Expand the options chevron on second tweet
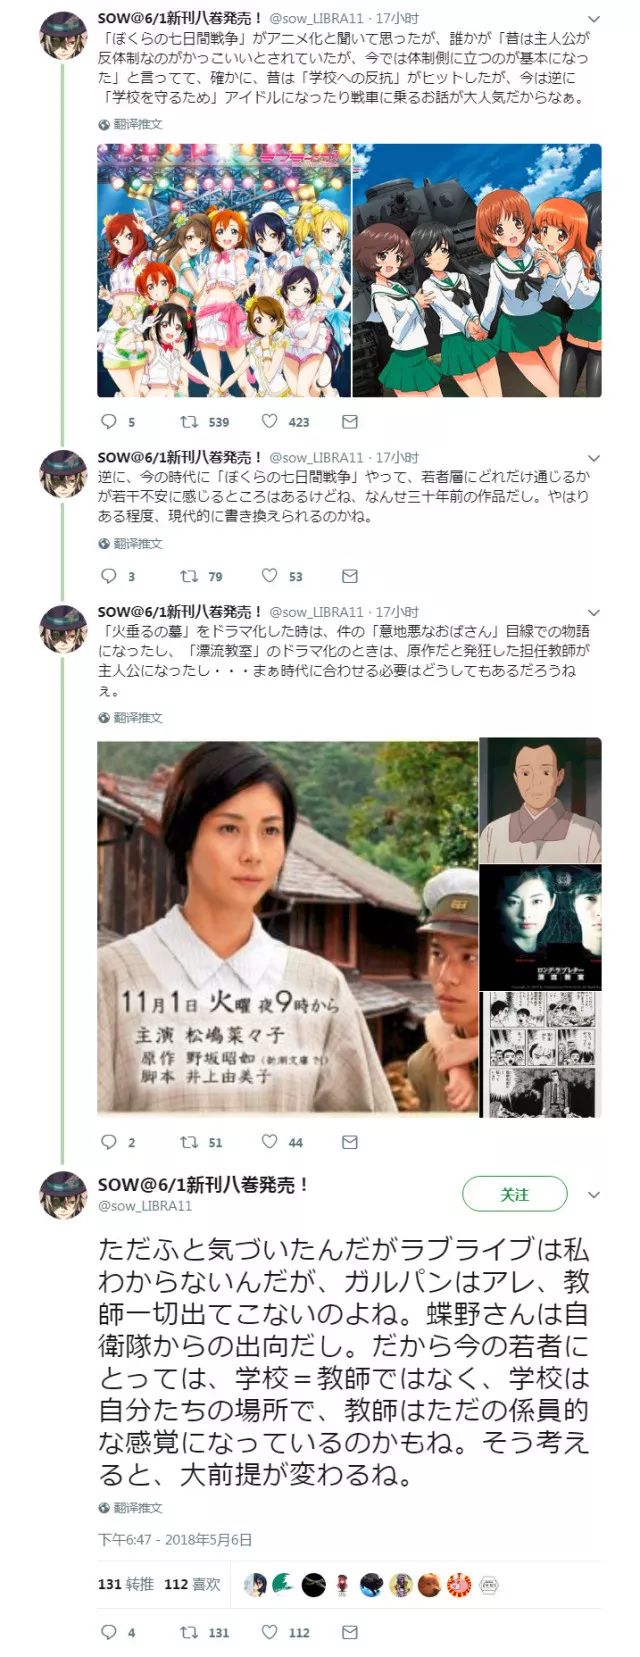 (x=594, y=458)
